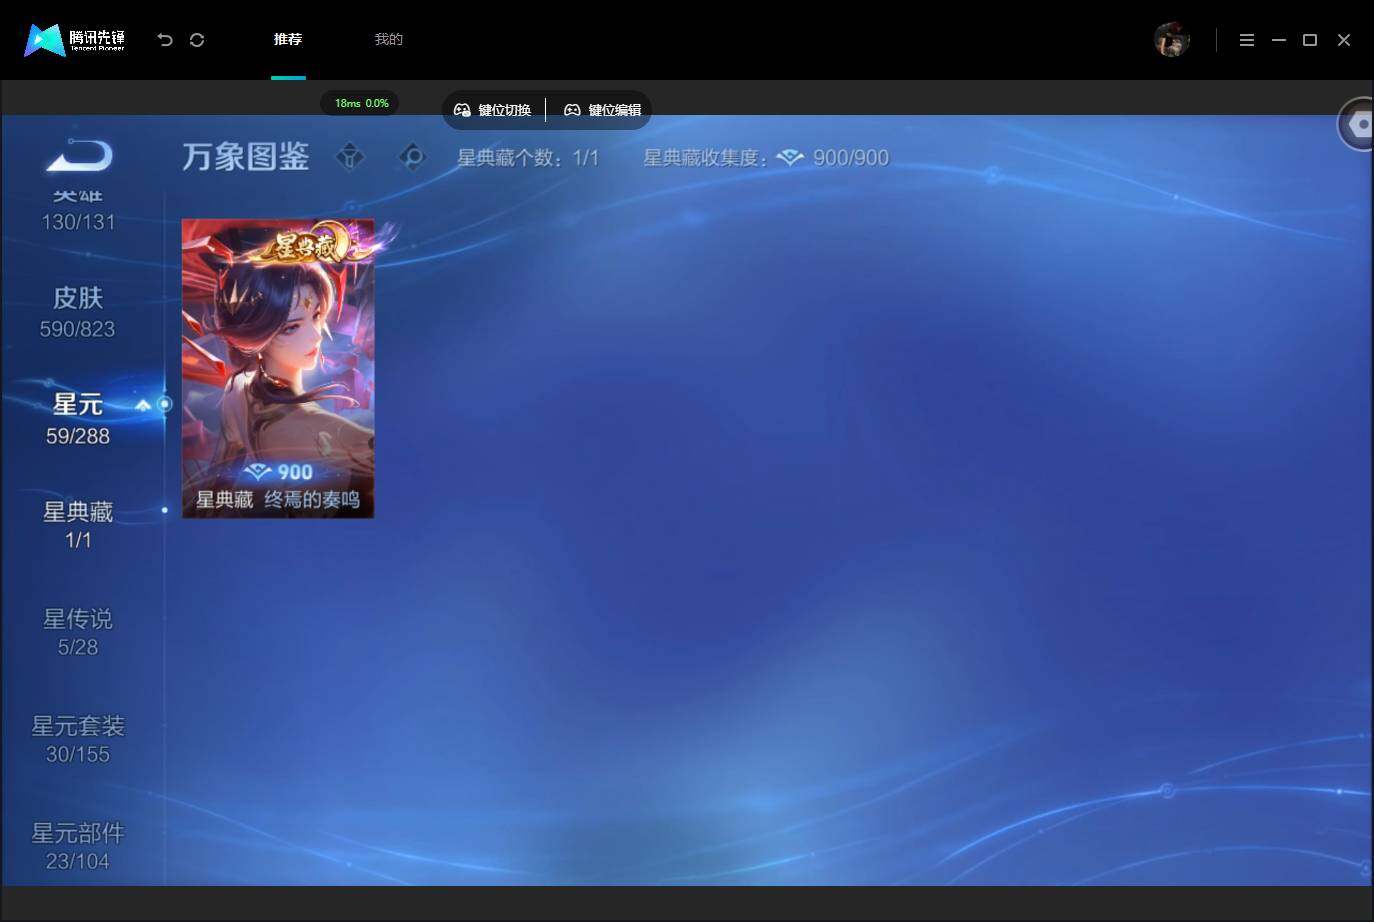Maximize the Tencent Pioneer window
The image size is (1374, 922).
click(1310, 40)
